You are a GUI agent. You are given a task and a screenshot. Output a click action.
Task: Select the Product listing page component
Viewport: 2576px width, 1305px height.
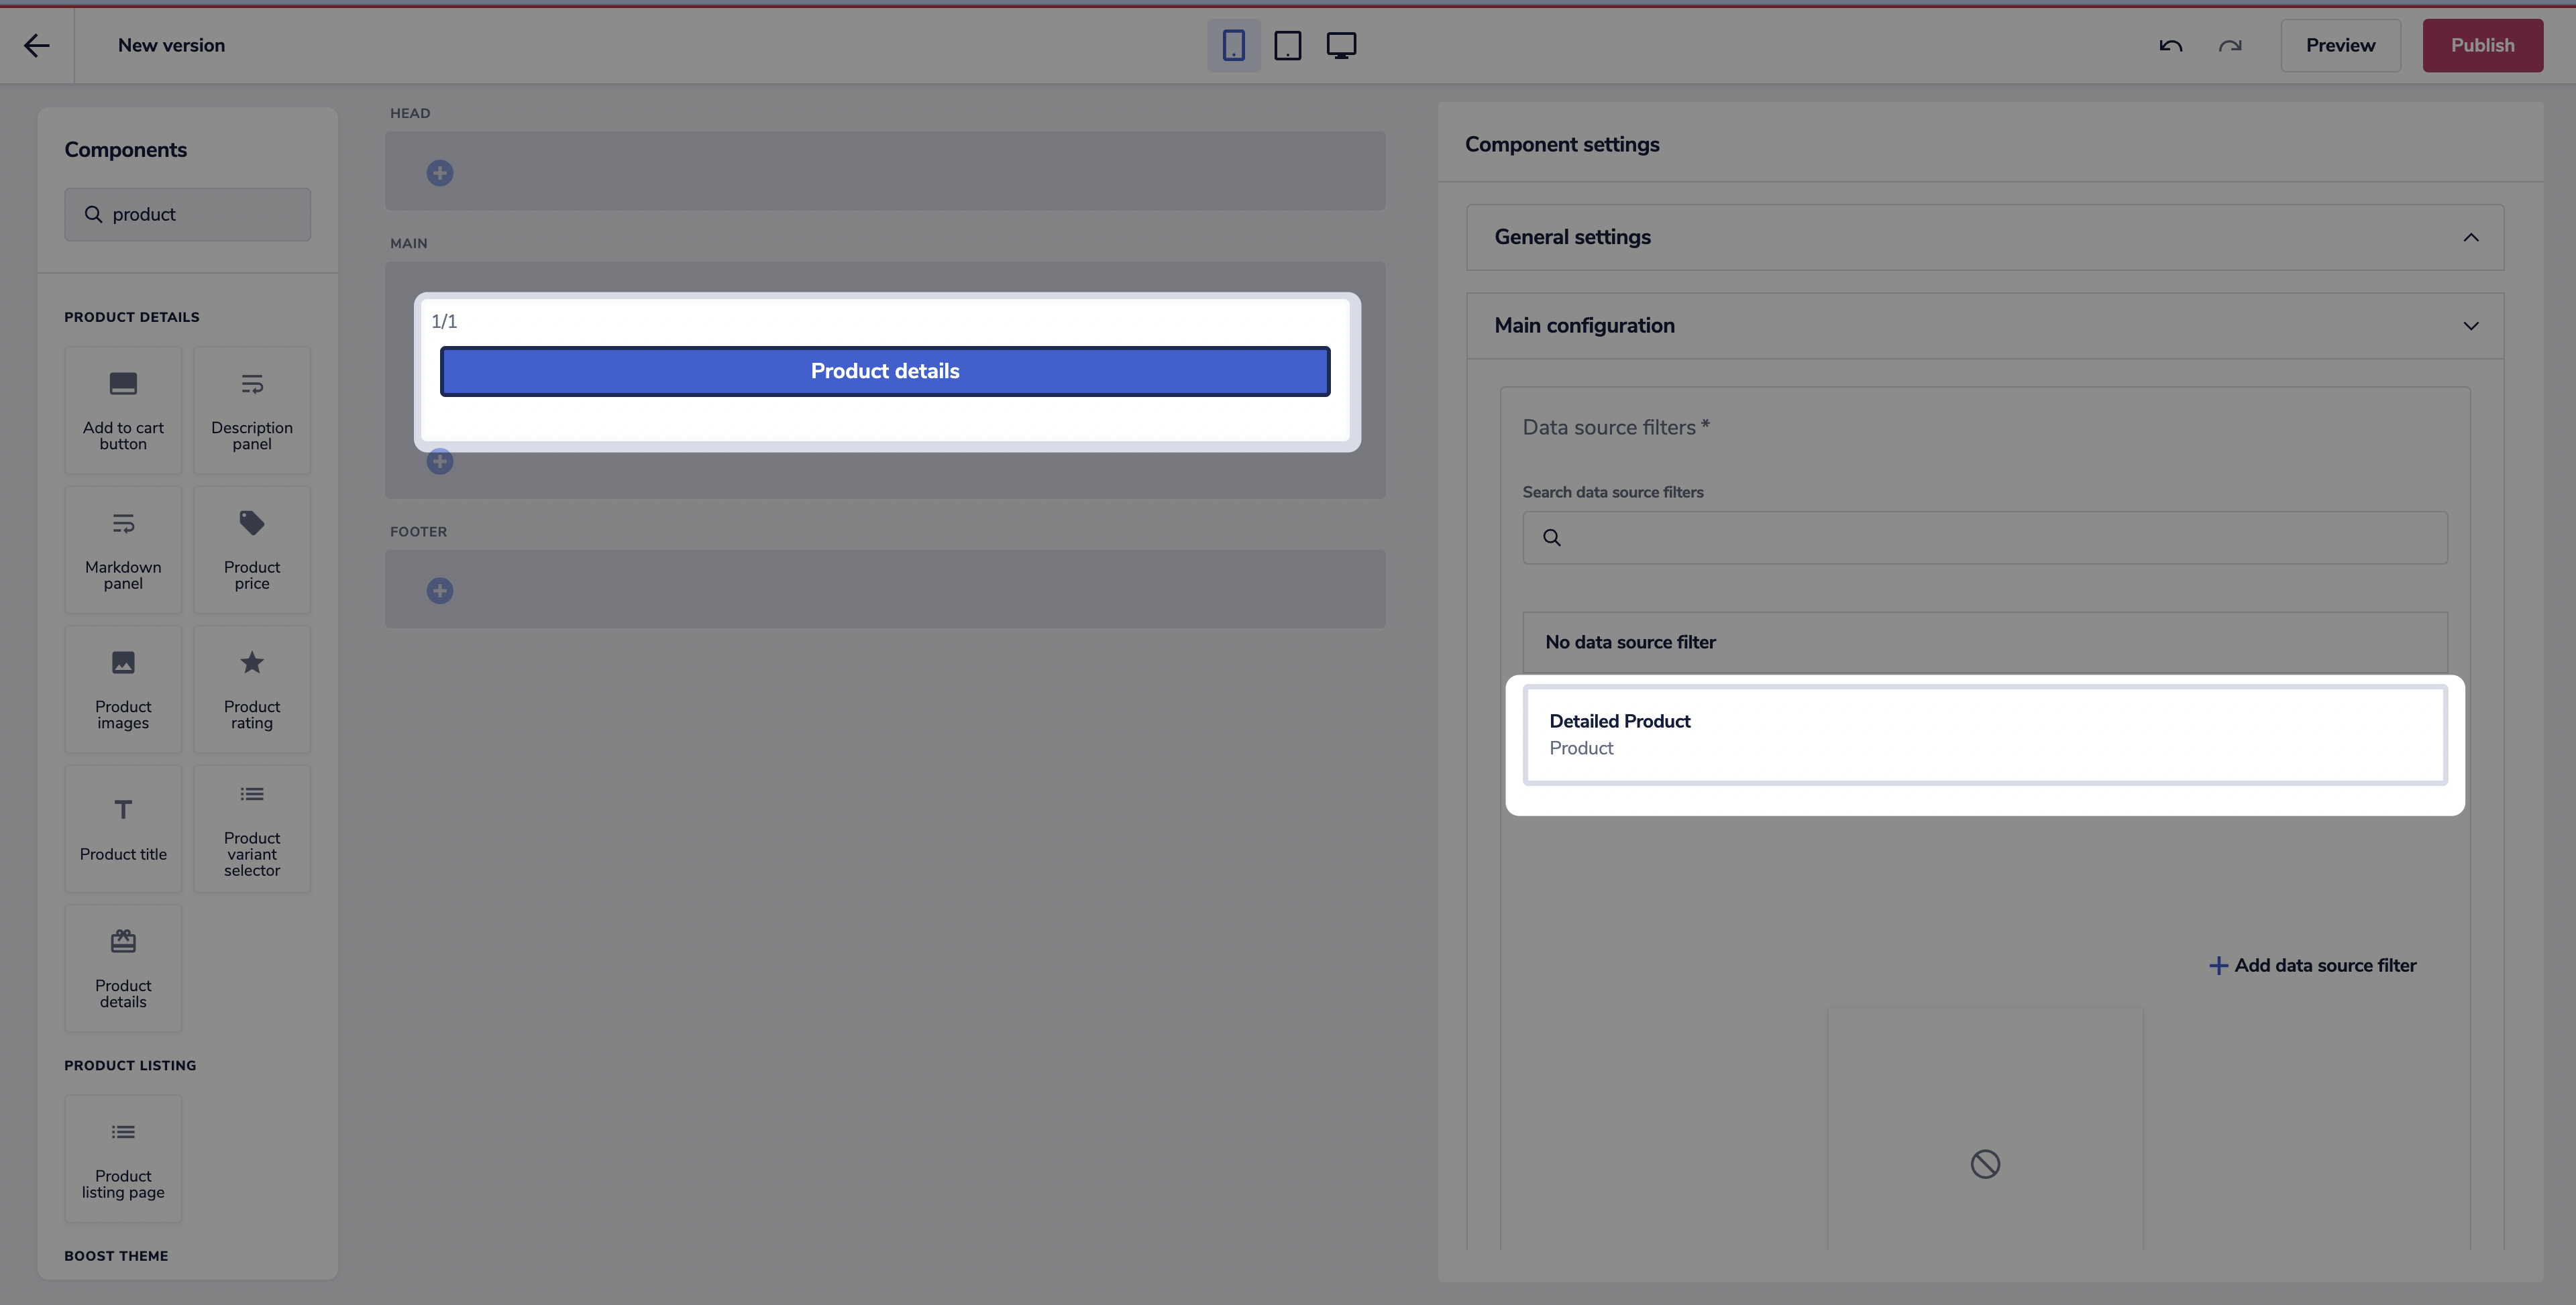(123, 1158)
